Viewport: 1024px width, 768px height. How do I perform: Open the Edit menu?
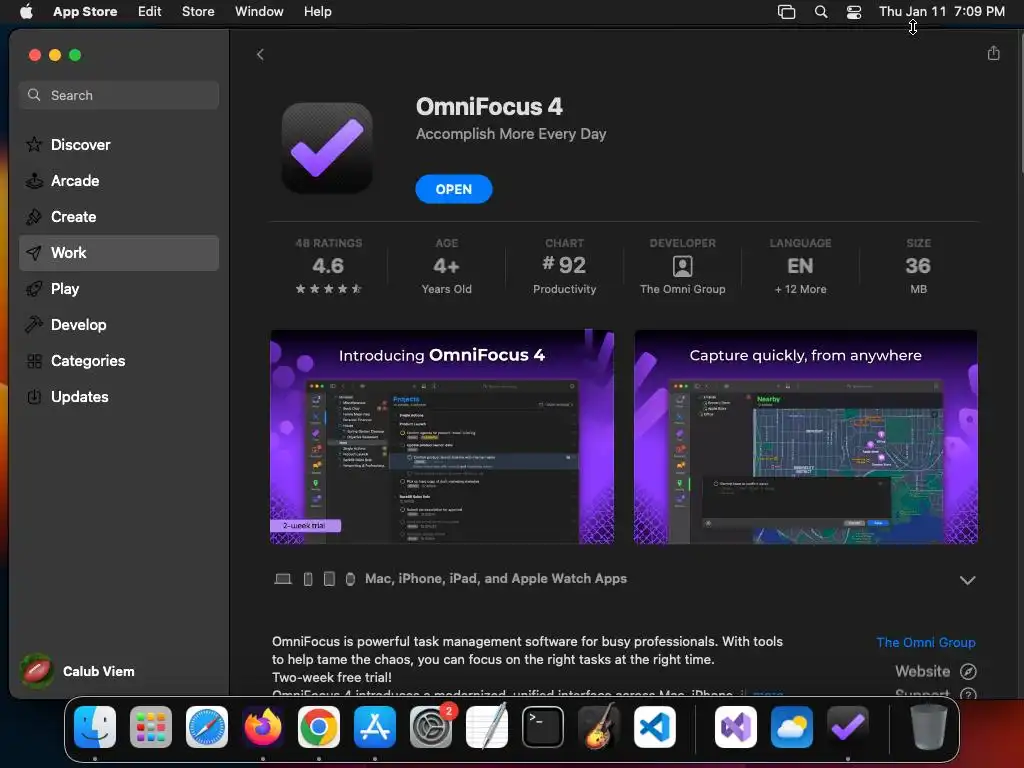point(150,12)
